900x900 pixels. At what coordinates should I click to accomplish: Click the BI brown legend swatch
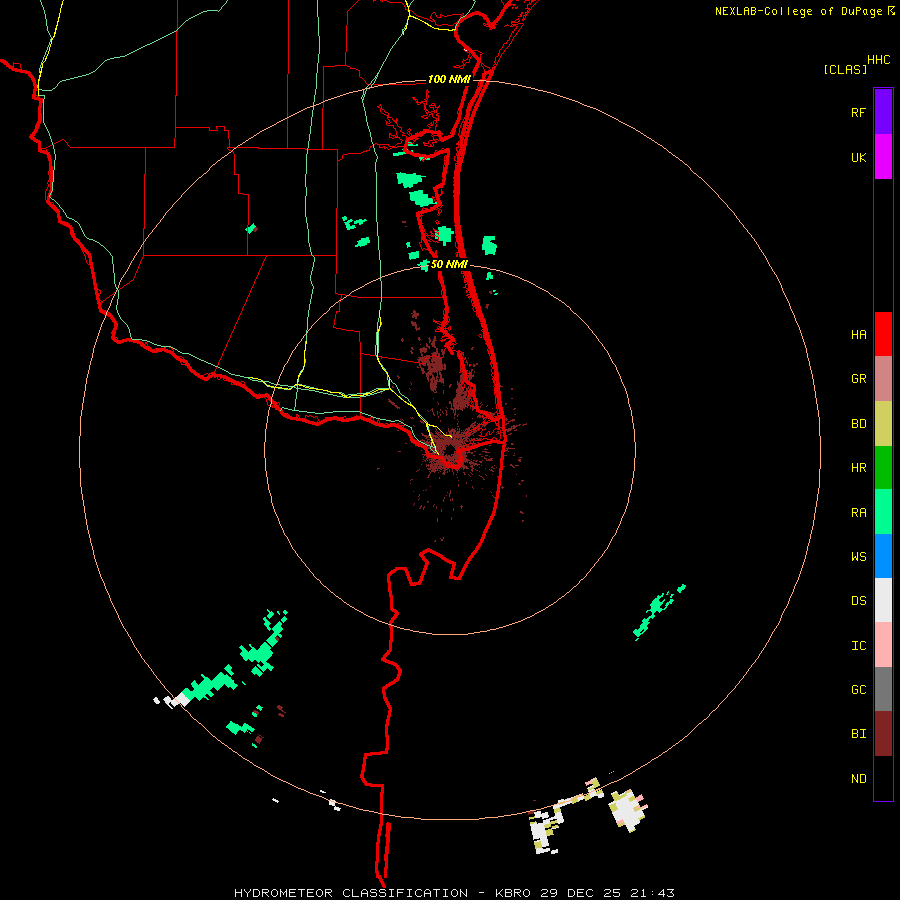tap(883, 734)
